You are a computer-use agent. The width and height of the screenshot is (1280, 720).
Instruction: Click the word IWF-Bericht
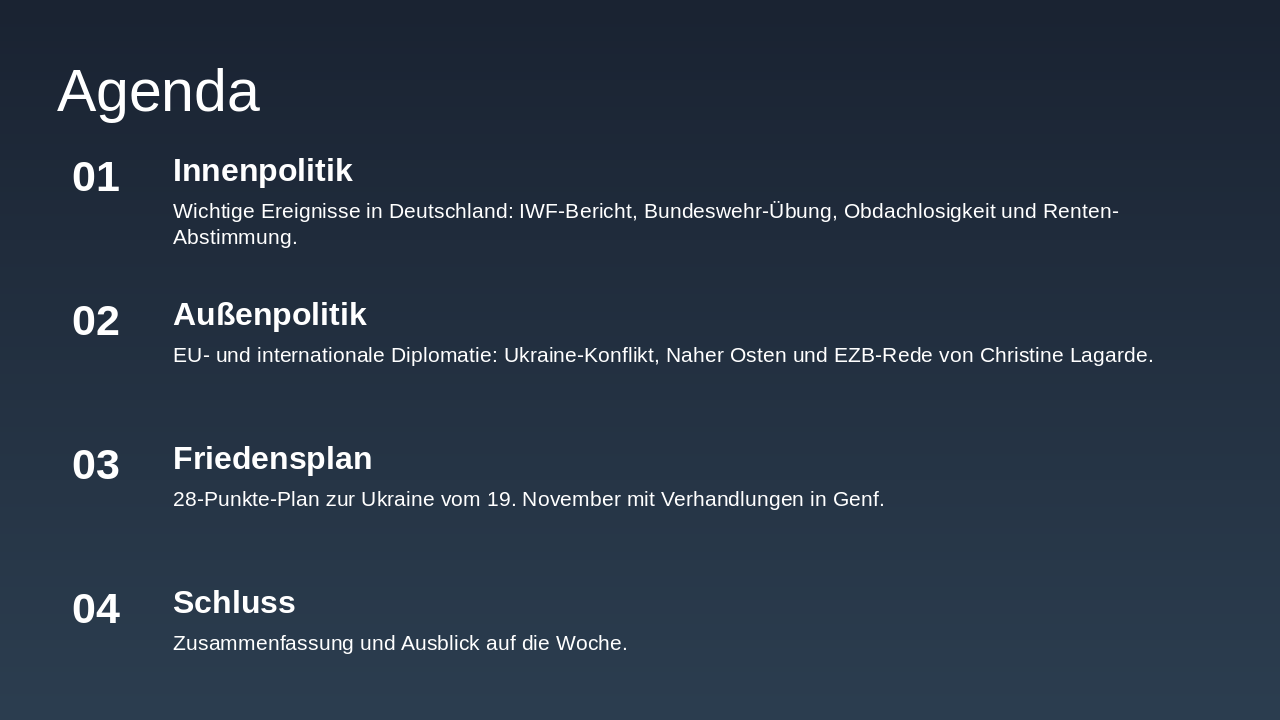click(x=576, y=211)
